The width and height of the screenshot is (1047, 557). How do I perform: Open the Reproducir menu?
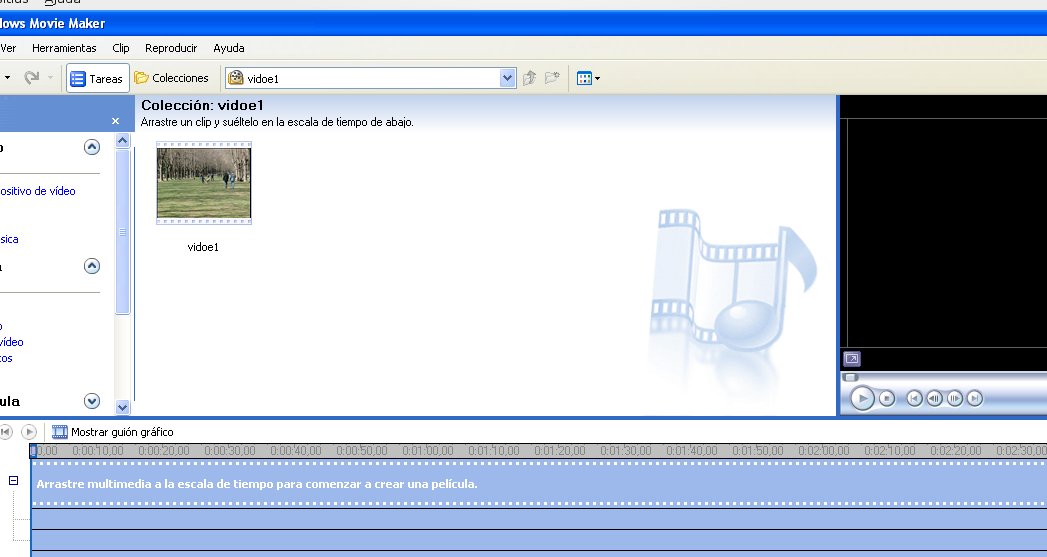click(x=171, y=48)
